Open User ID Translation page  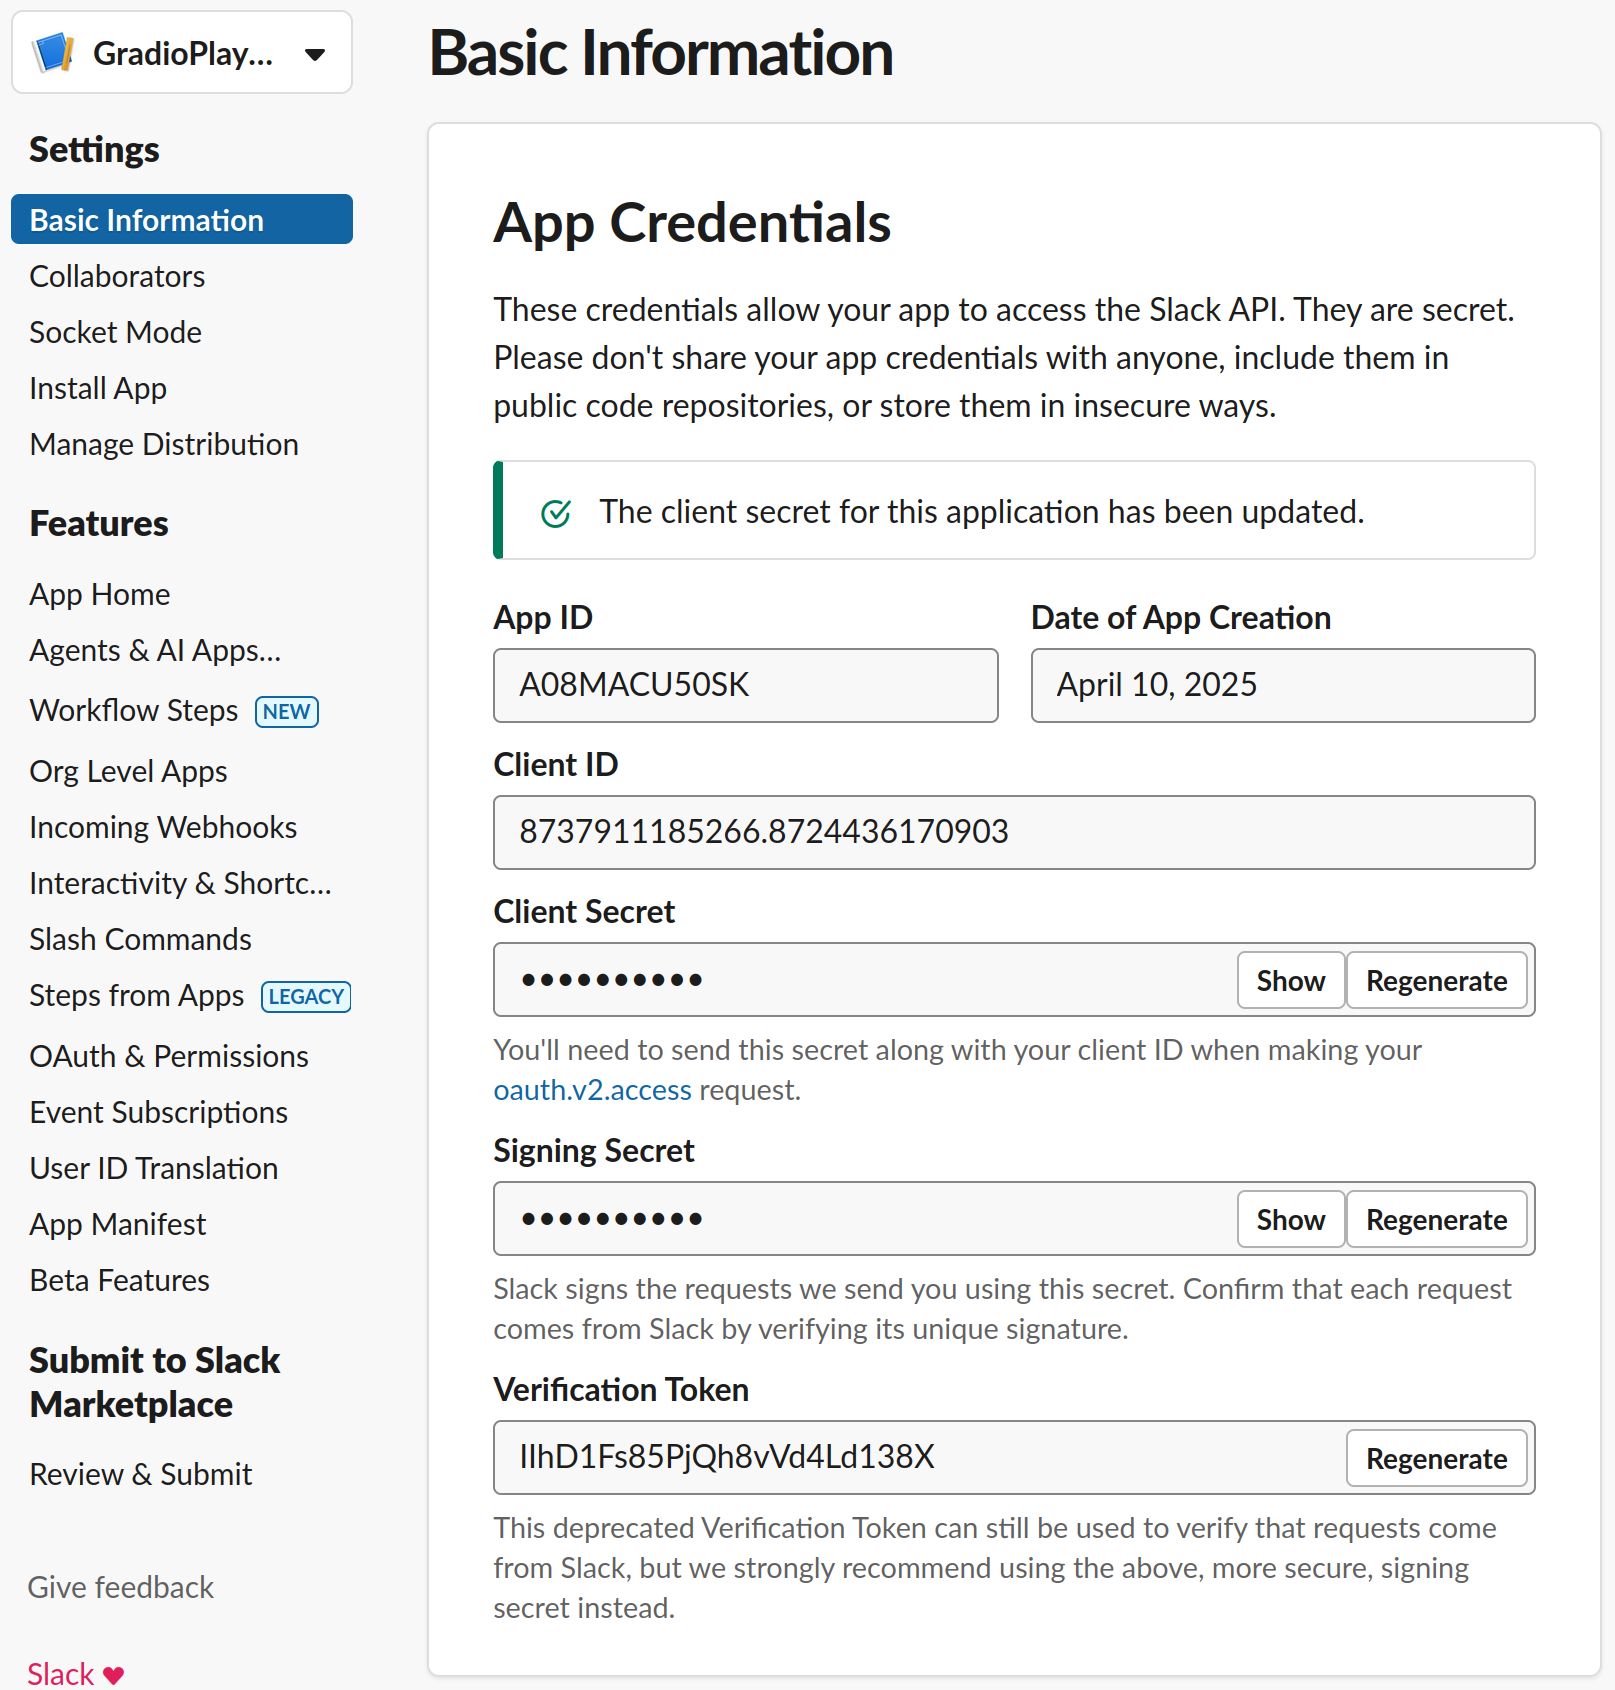coord(154,1168)
